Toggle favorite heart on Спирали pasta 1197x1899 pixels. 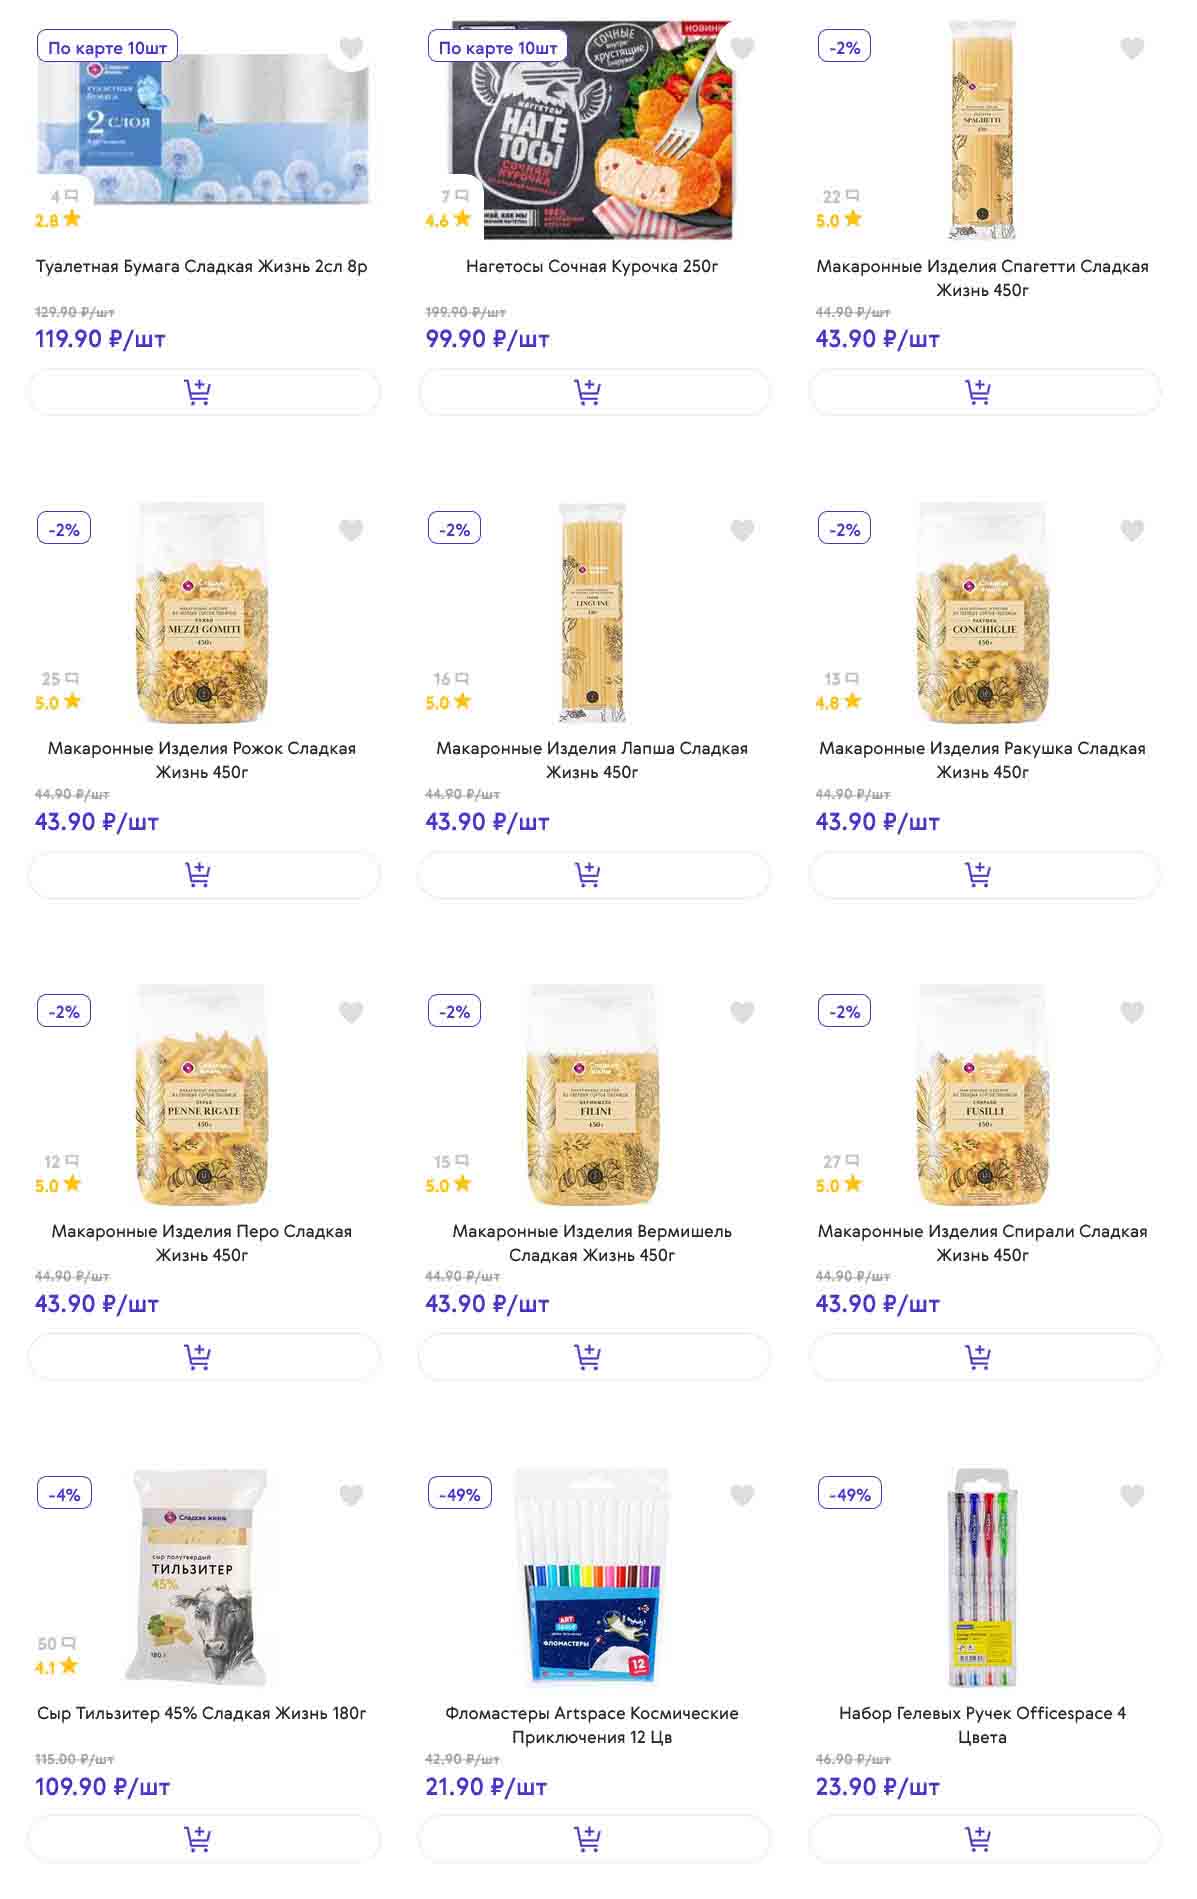pyautogui.click(x=1132, y=1012)
